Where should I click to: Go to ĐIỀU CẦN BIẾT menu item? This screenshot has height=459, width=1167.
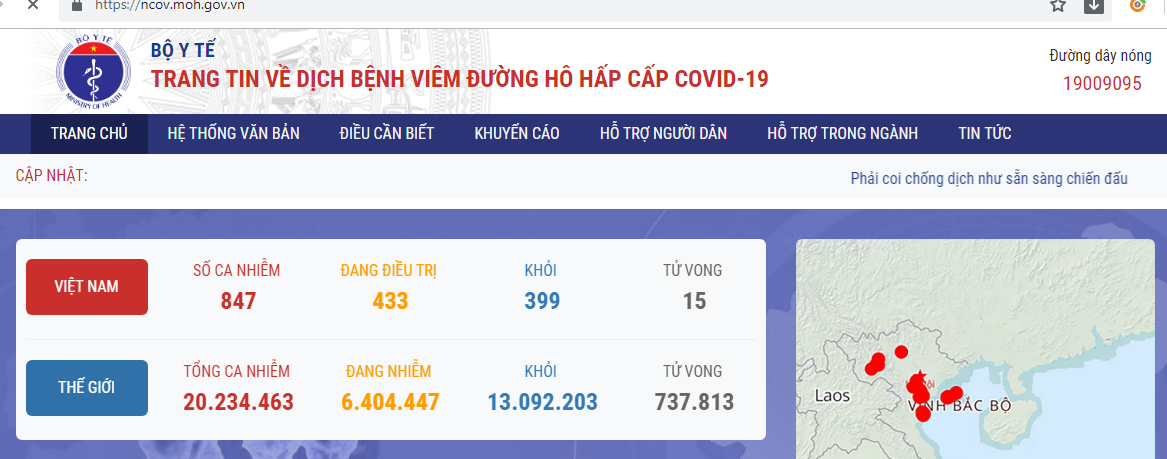(x=386, y=134)
